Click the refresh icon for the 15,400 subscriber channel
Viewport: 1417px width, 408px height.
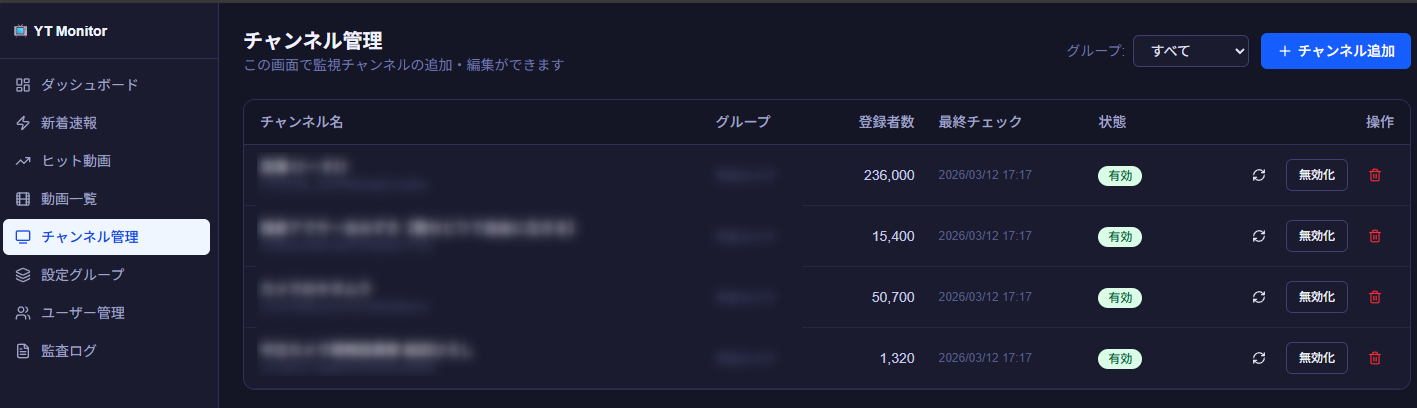(x=1259, y=237)
